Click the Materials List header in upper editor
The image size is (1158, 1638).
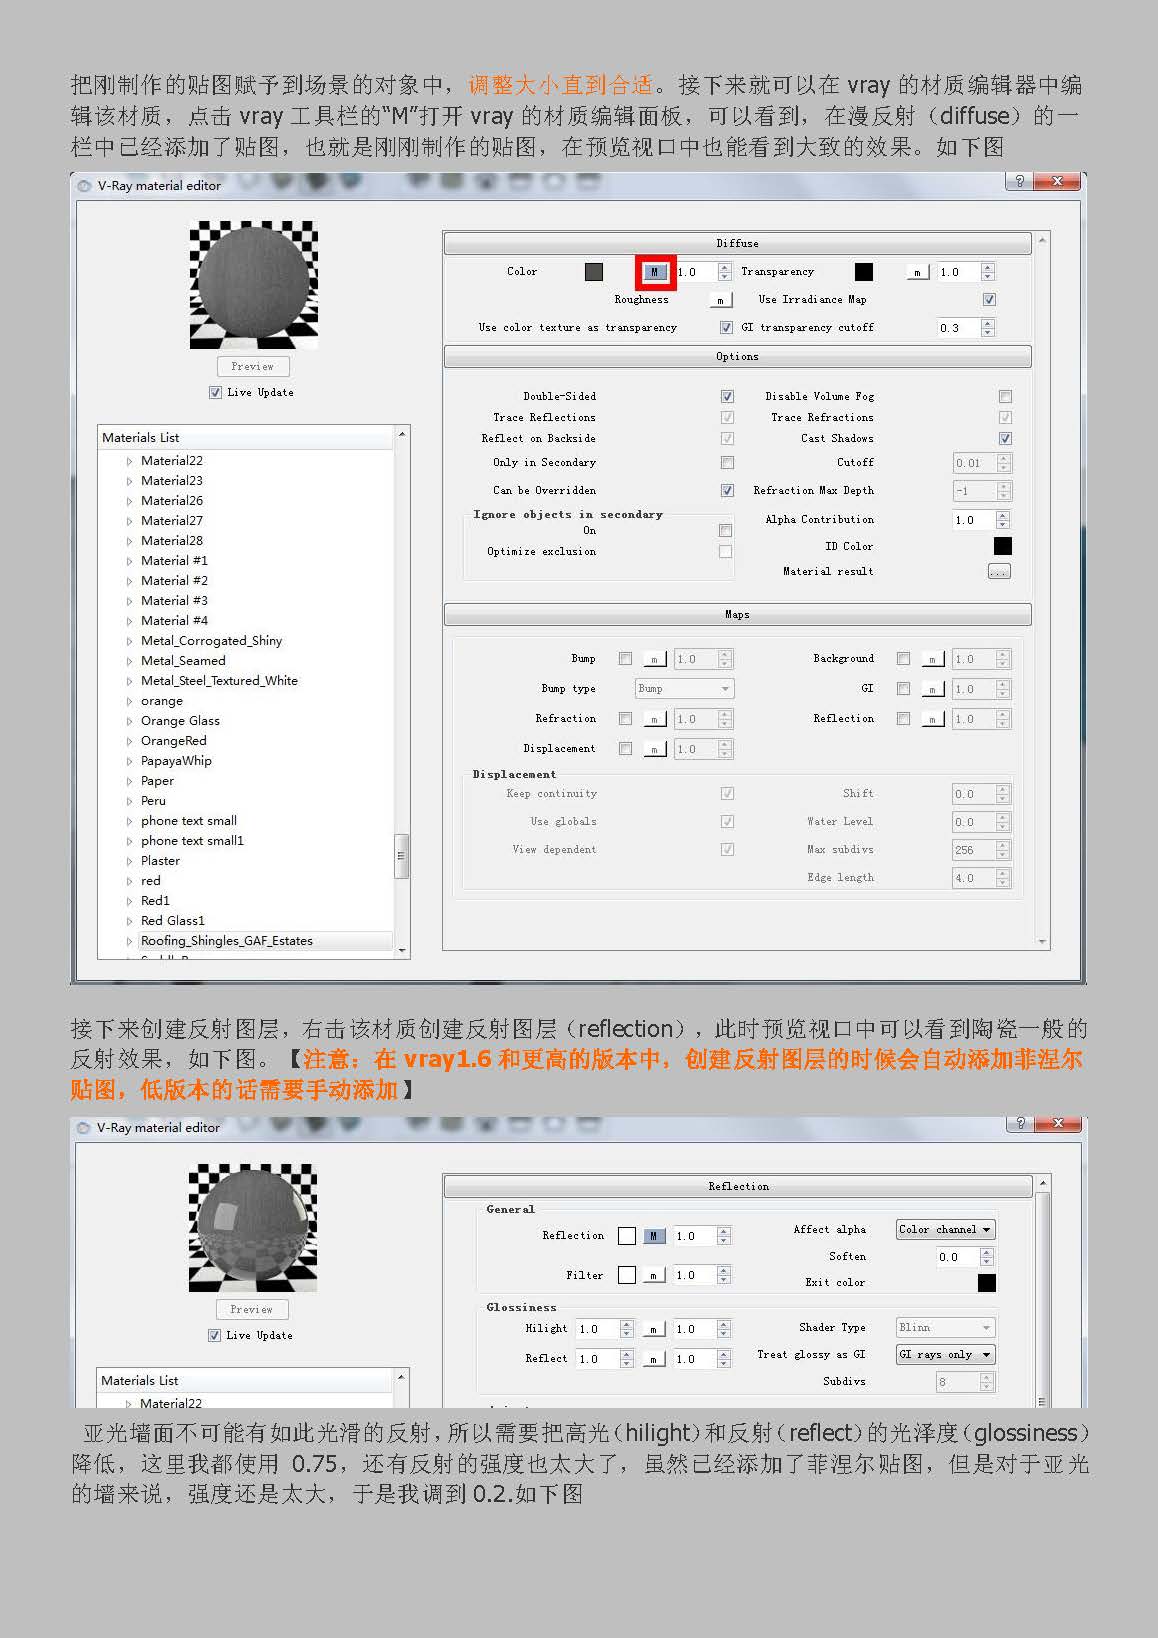point(246,438)
